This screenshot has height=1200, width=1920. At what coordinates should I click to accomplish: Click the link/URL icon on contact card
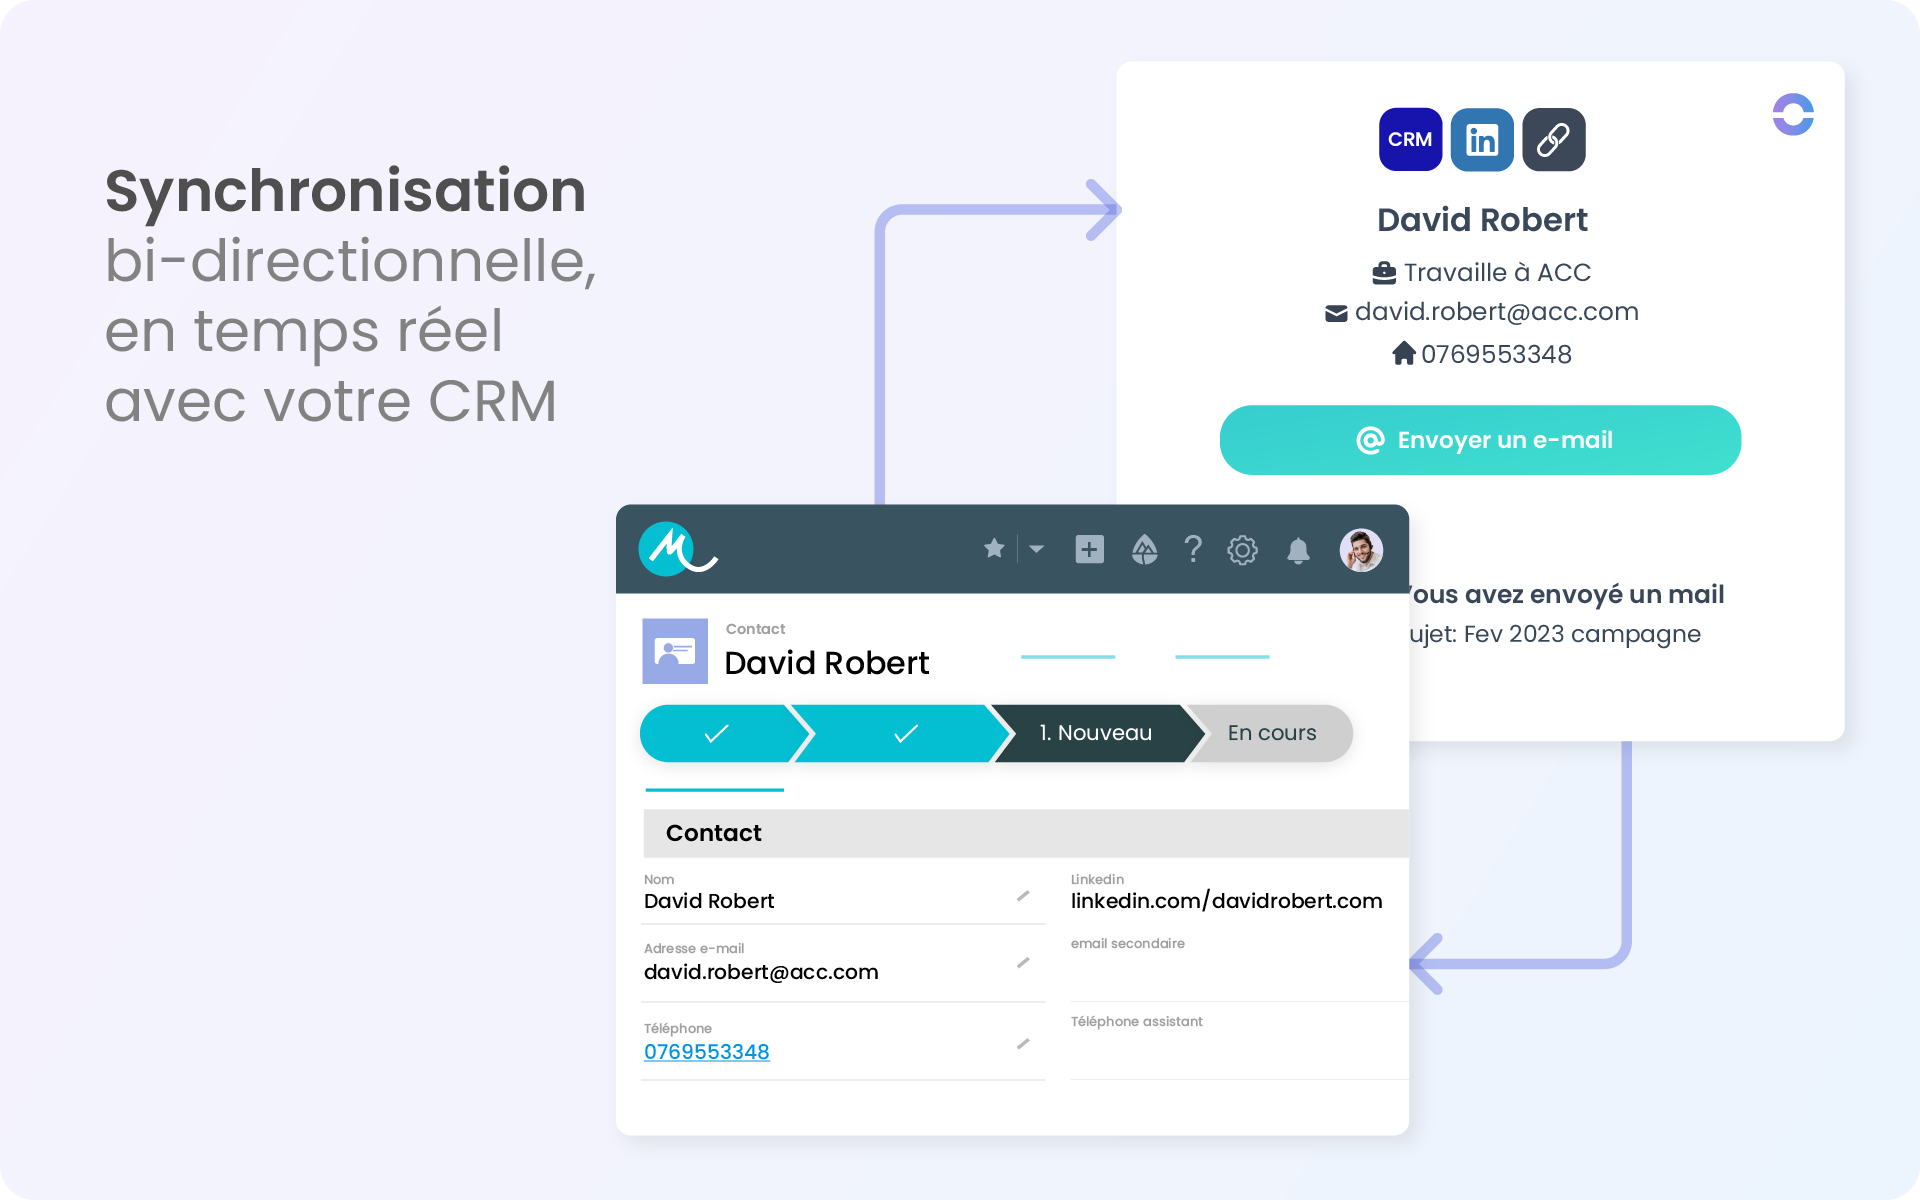(1551, 138)
